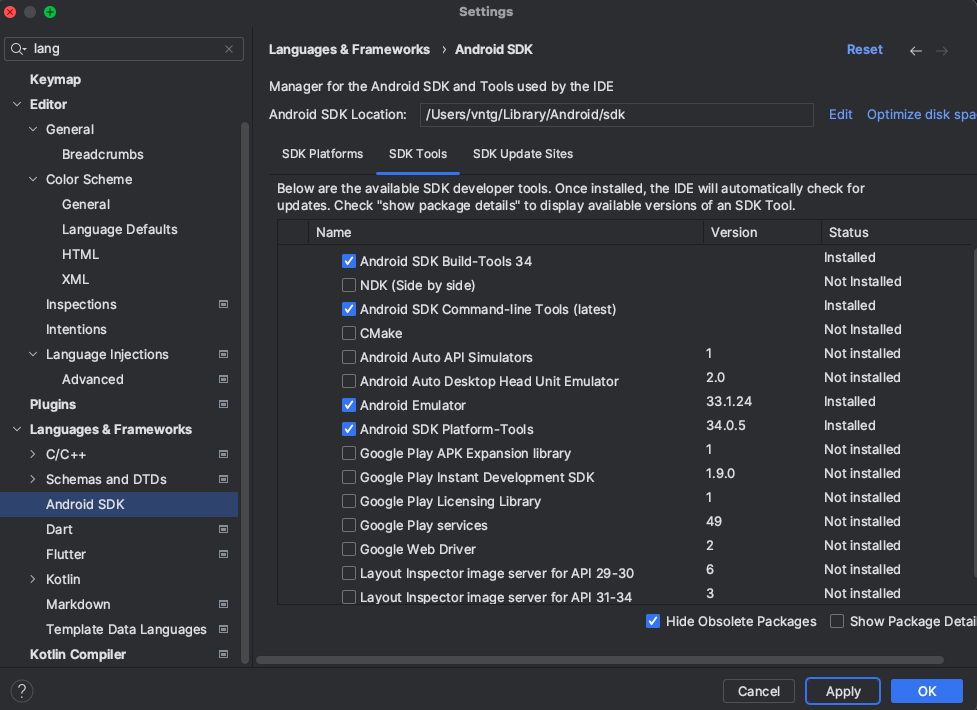Collapse Languages & Frameworks node
This screenshot has width=977, height=710.
[17, 429]
